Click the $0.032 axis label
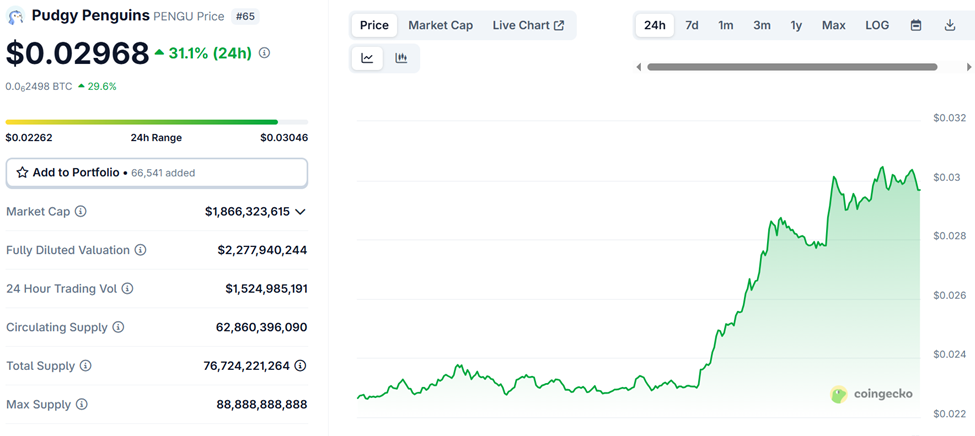This screenshot has height=436, width=975. [x=950, y=118]
